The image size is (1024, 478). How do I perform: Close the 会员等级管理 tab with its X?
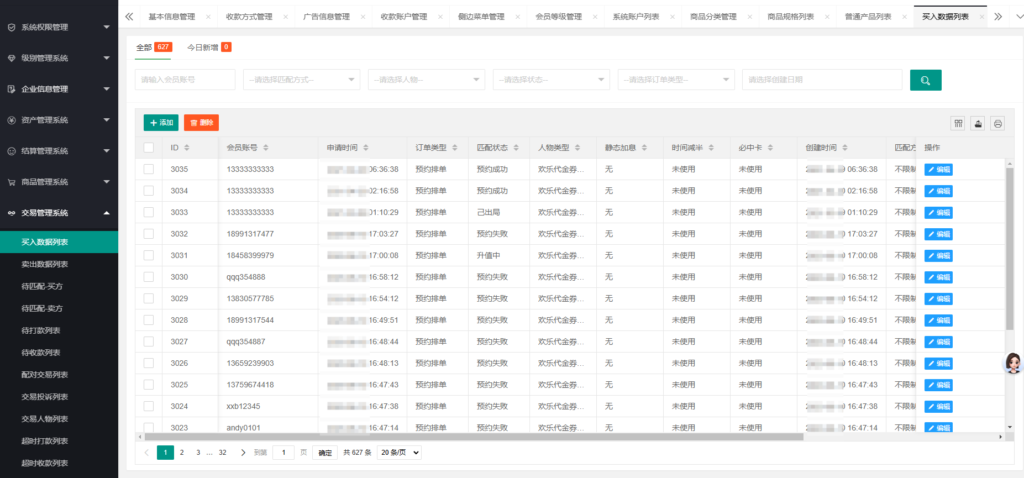(595, 16)
